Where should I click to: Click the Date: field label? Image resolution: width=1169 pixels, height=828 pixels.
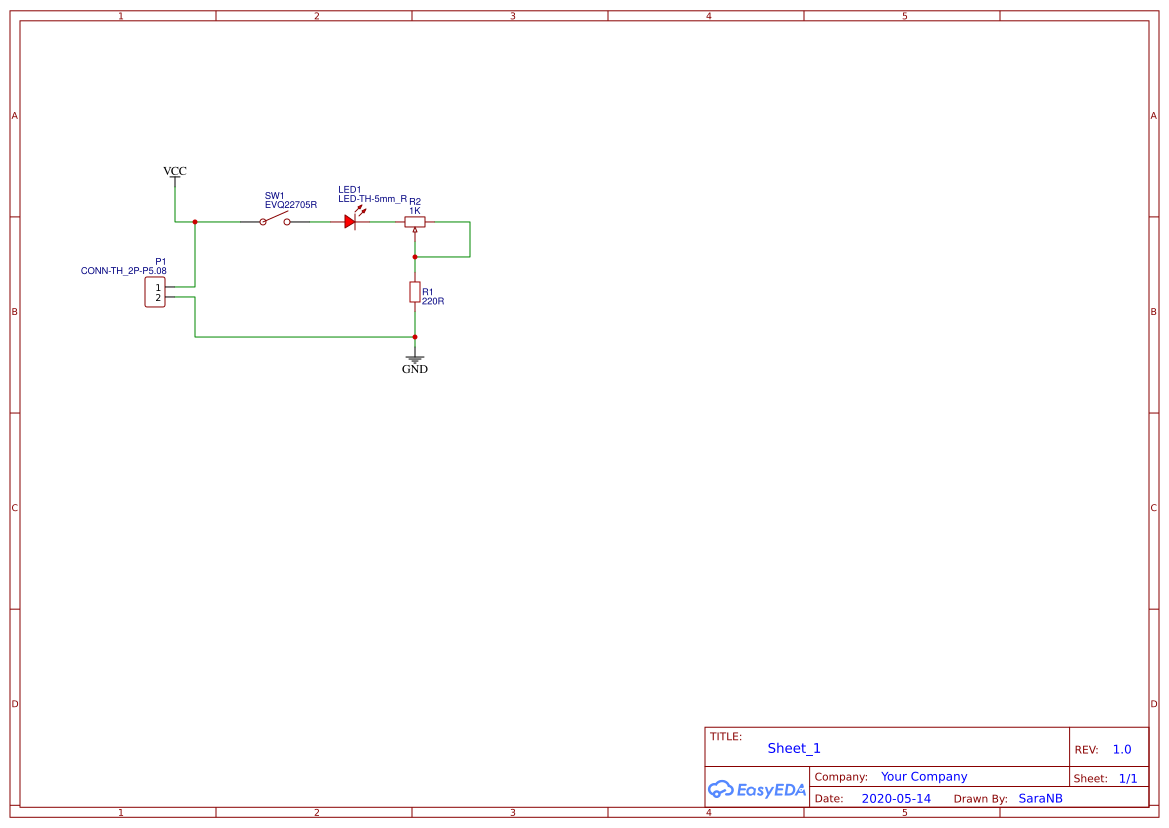click(829, 799)
